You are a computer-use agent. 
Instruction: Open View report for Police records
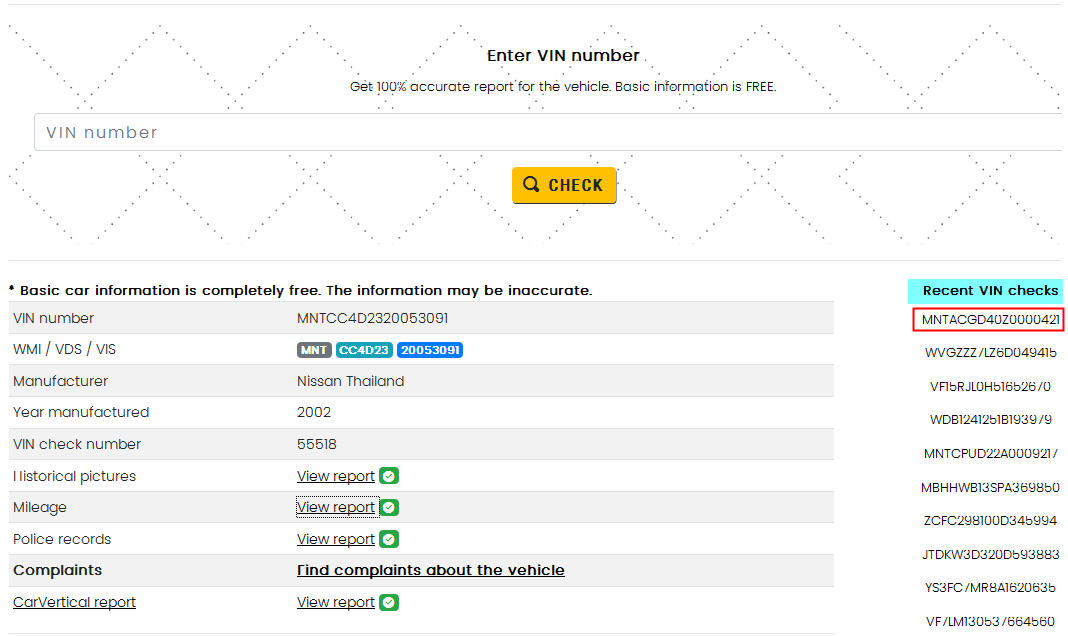pos(336,539)
